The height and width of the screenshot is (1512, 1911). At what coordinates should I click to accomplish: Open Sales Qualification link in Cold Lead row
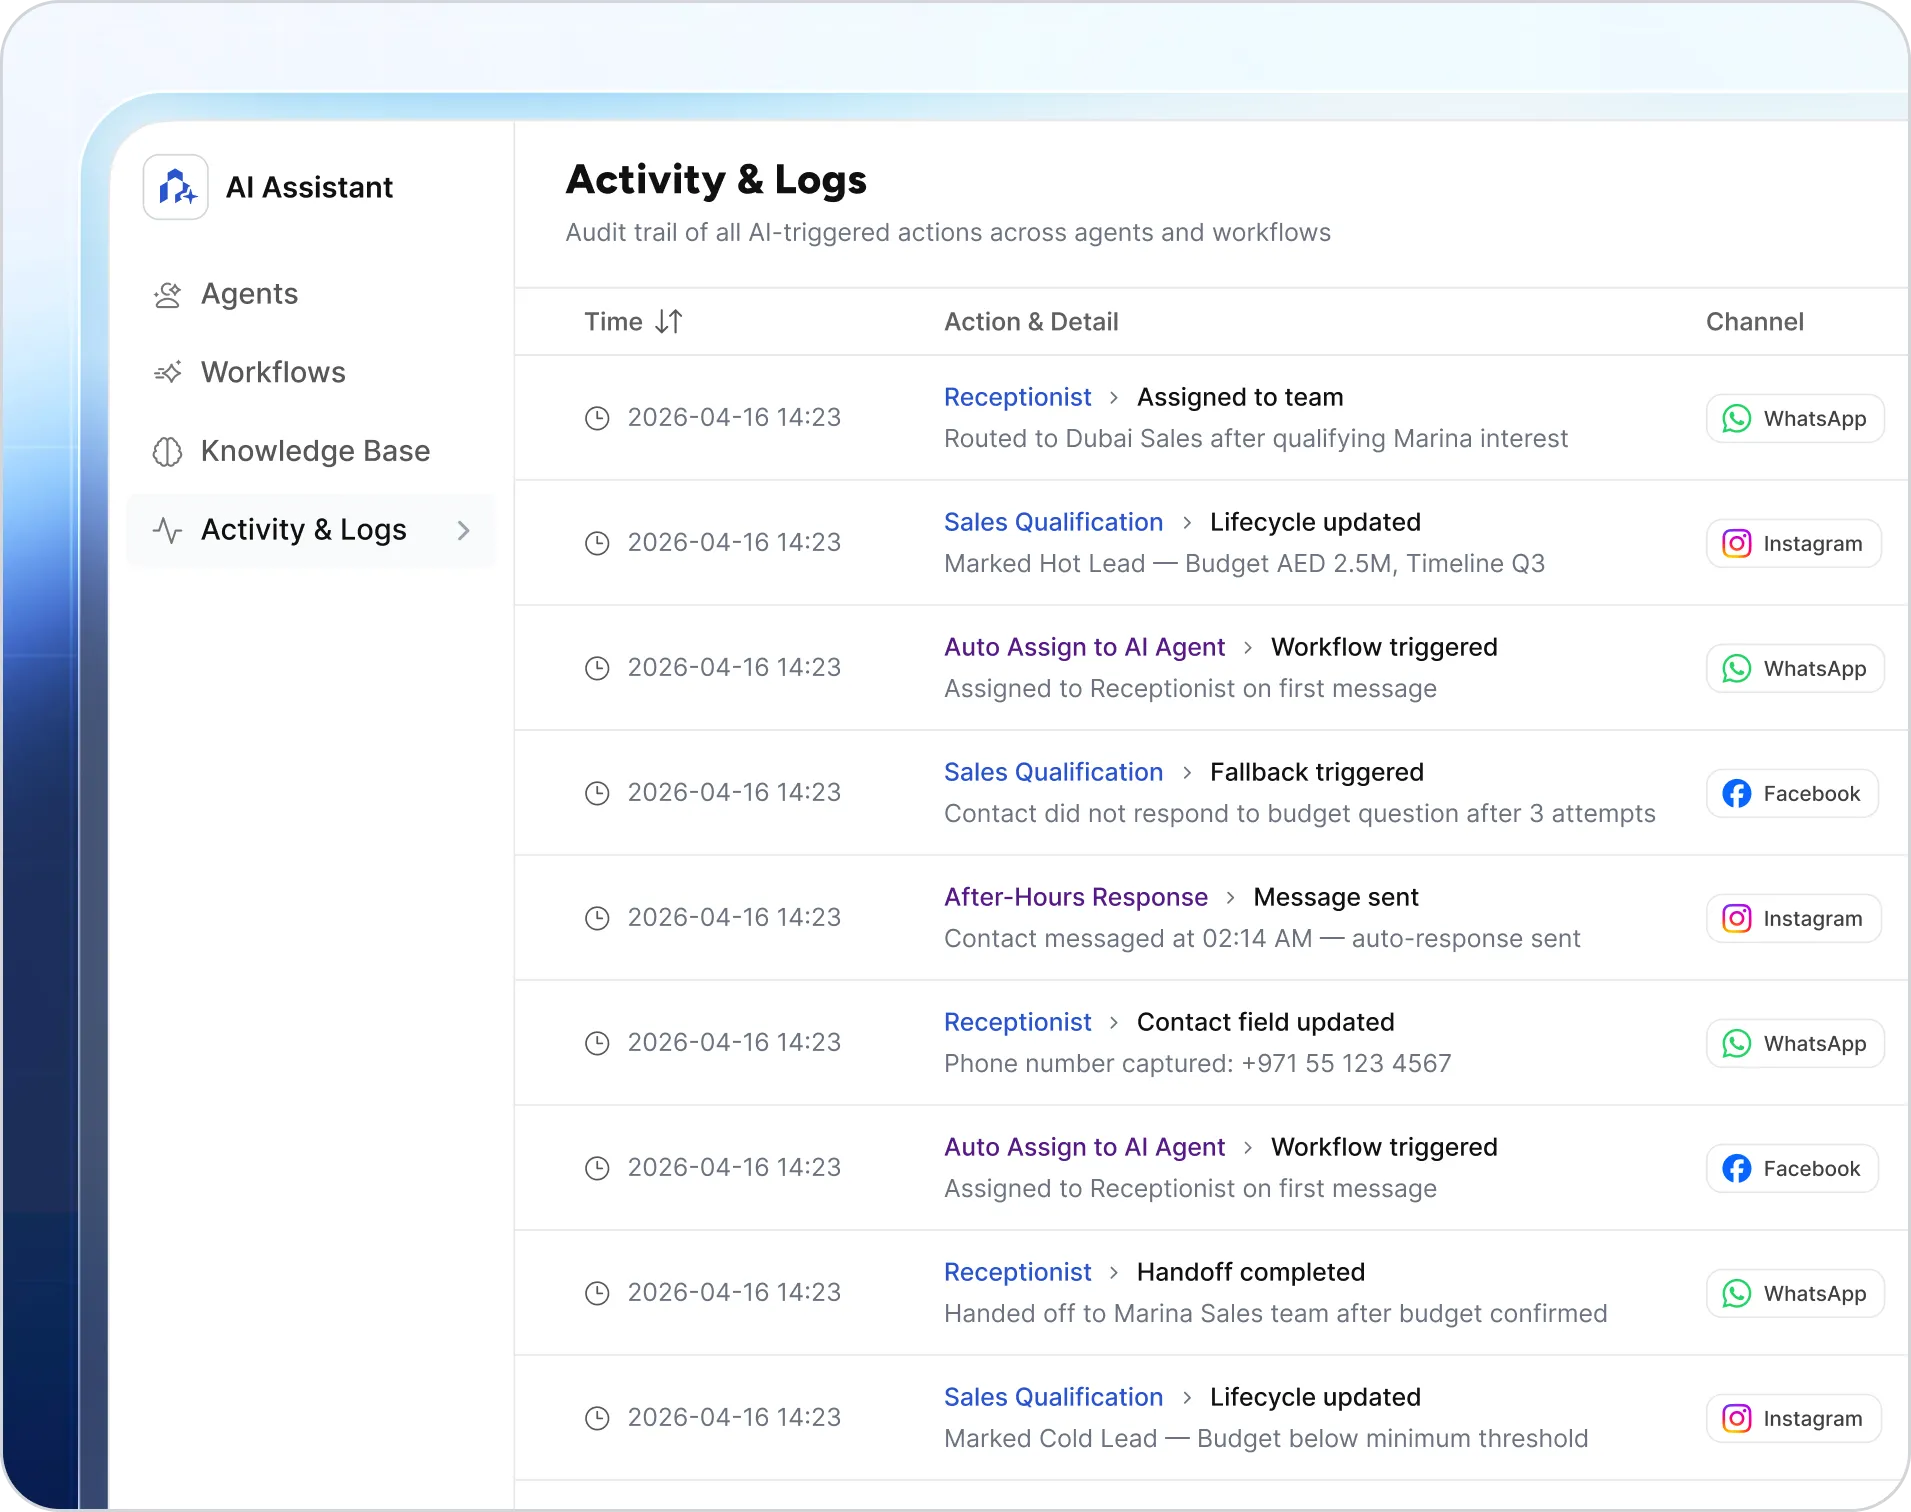tap(1053, 1397)
